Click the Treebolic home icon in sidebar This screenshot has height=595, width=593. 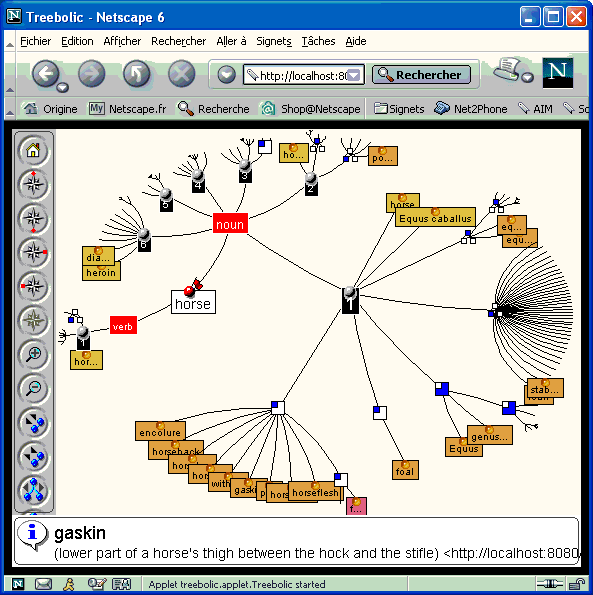point(33,151)
